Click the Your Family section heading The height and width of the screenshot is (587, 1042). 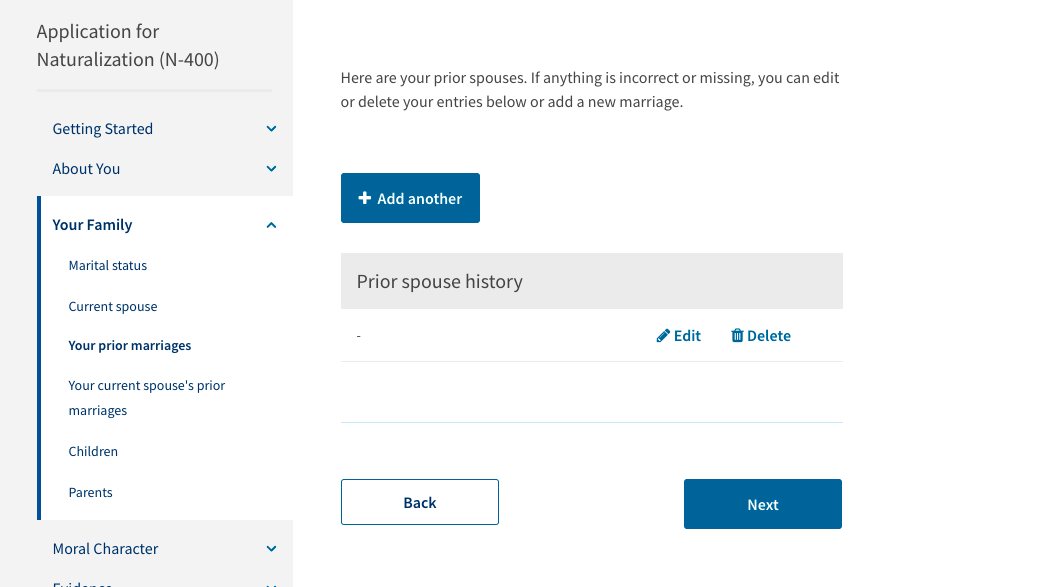coord(92,225)
